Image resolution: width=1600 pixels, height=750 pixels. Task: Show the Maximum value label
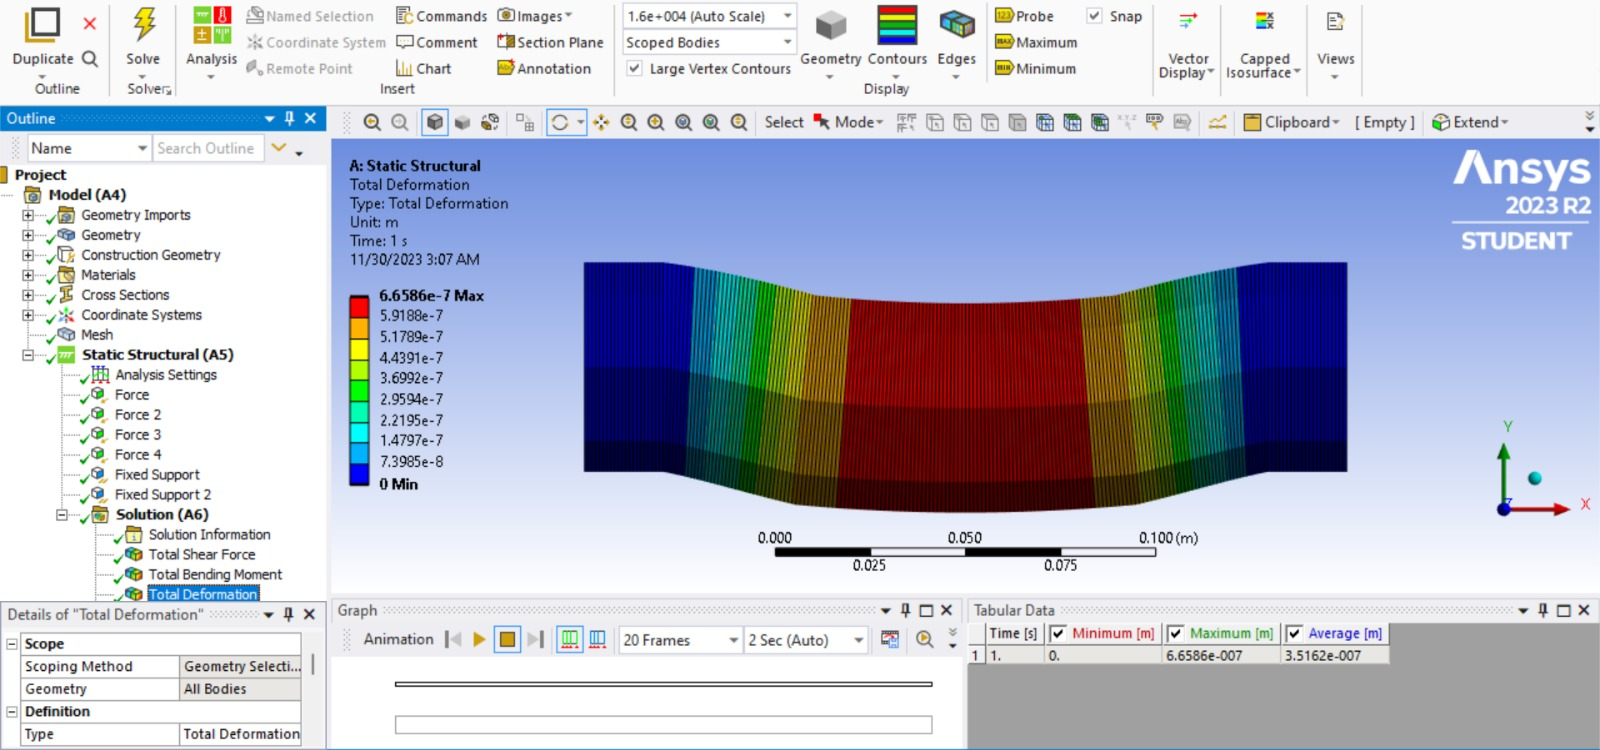click(1036, 42)
